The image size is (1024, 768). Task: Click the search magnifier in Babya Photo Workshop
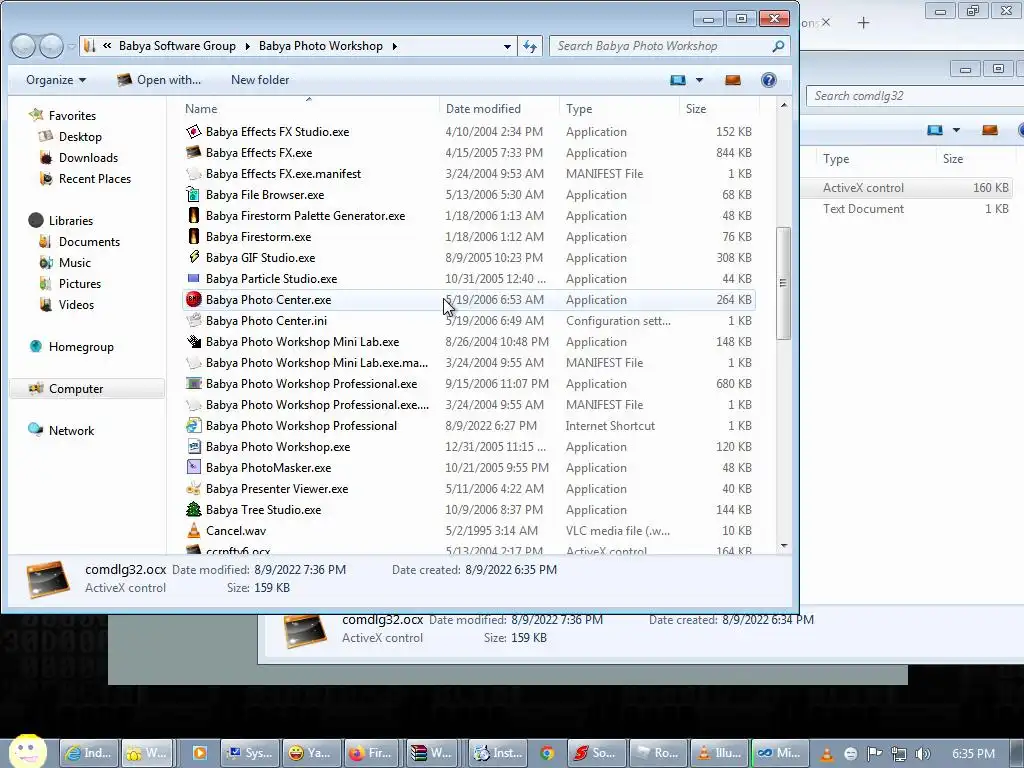click(x=778, y=46)
